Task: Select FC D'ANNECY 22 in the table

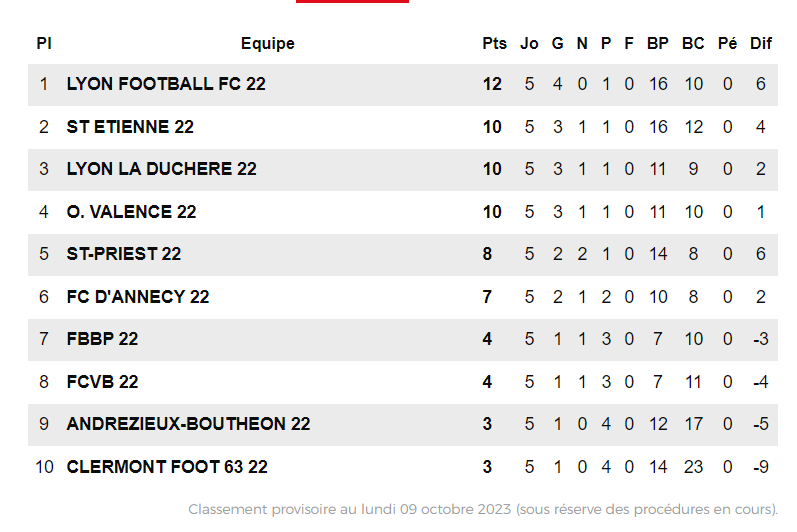Action: click(x=138, y=297)
